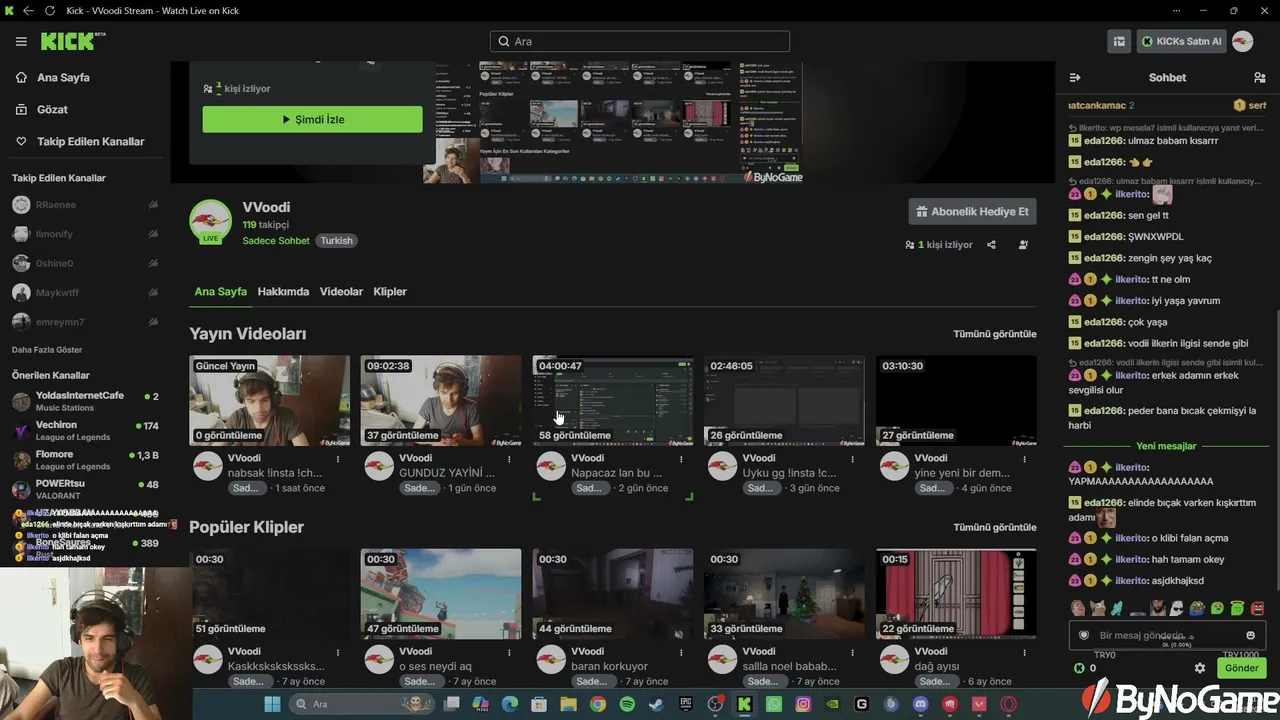Screen dimensions: 1280x720
Task: Open options for 'baran korkuyor' clip
Action: click(682, 653)
